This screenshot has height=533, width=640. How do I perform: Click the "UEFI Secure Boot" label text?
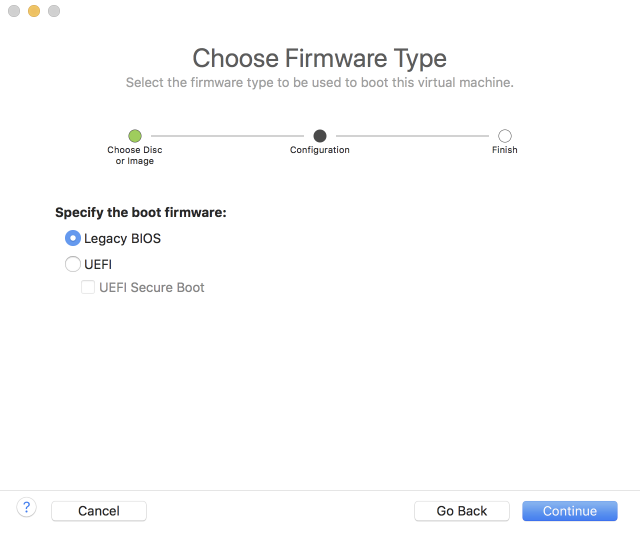point(152,288)
